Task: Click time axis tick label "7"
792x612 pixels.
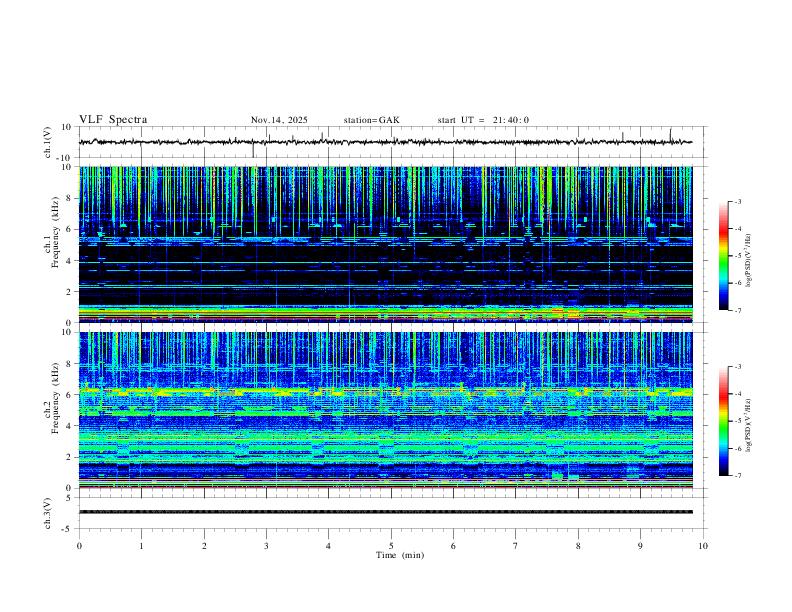Action: (516, 546)
